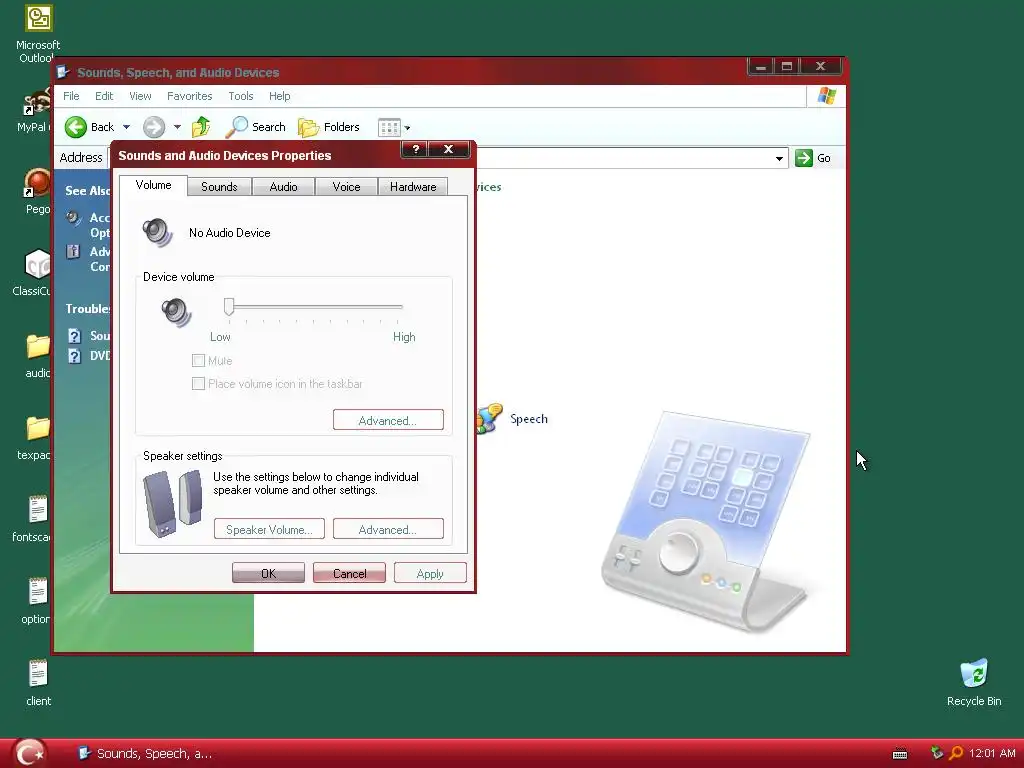
Task: Click the speaker pair icon in Speaker settings
Action: click(x=172, y=504)
